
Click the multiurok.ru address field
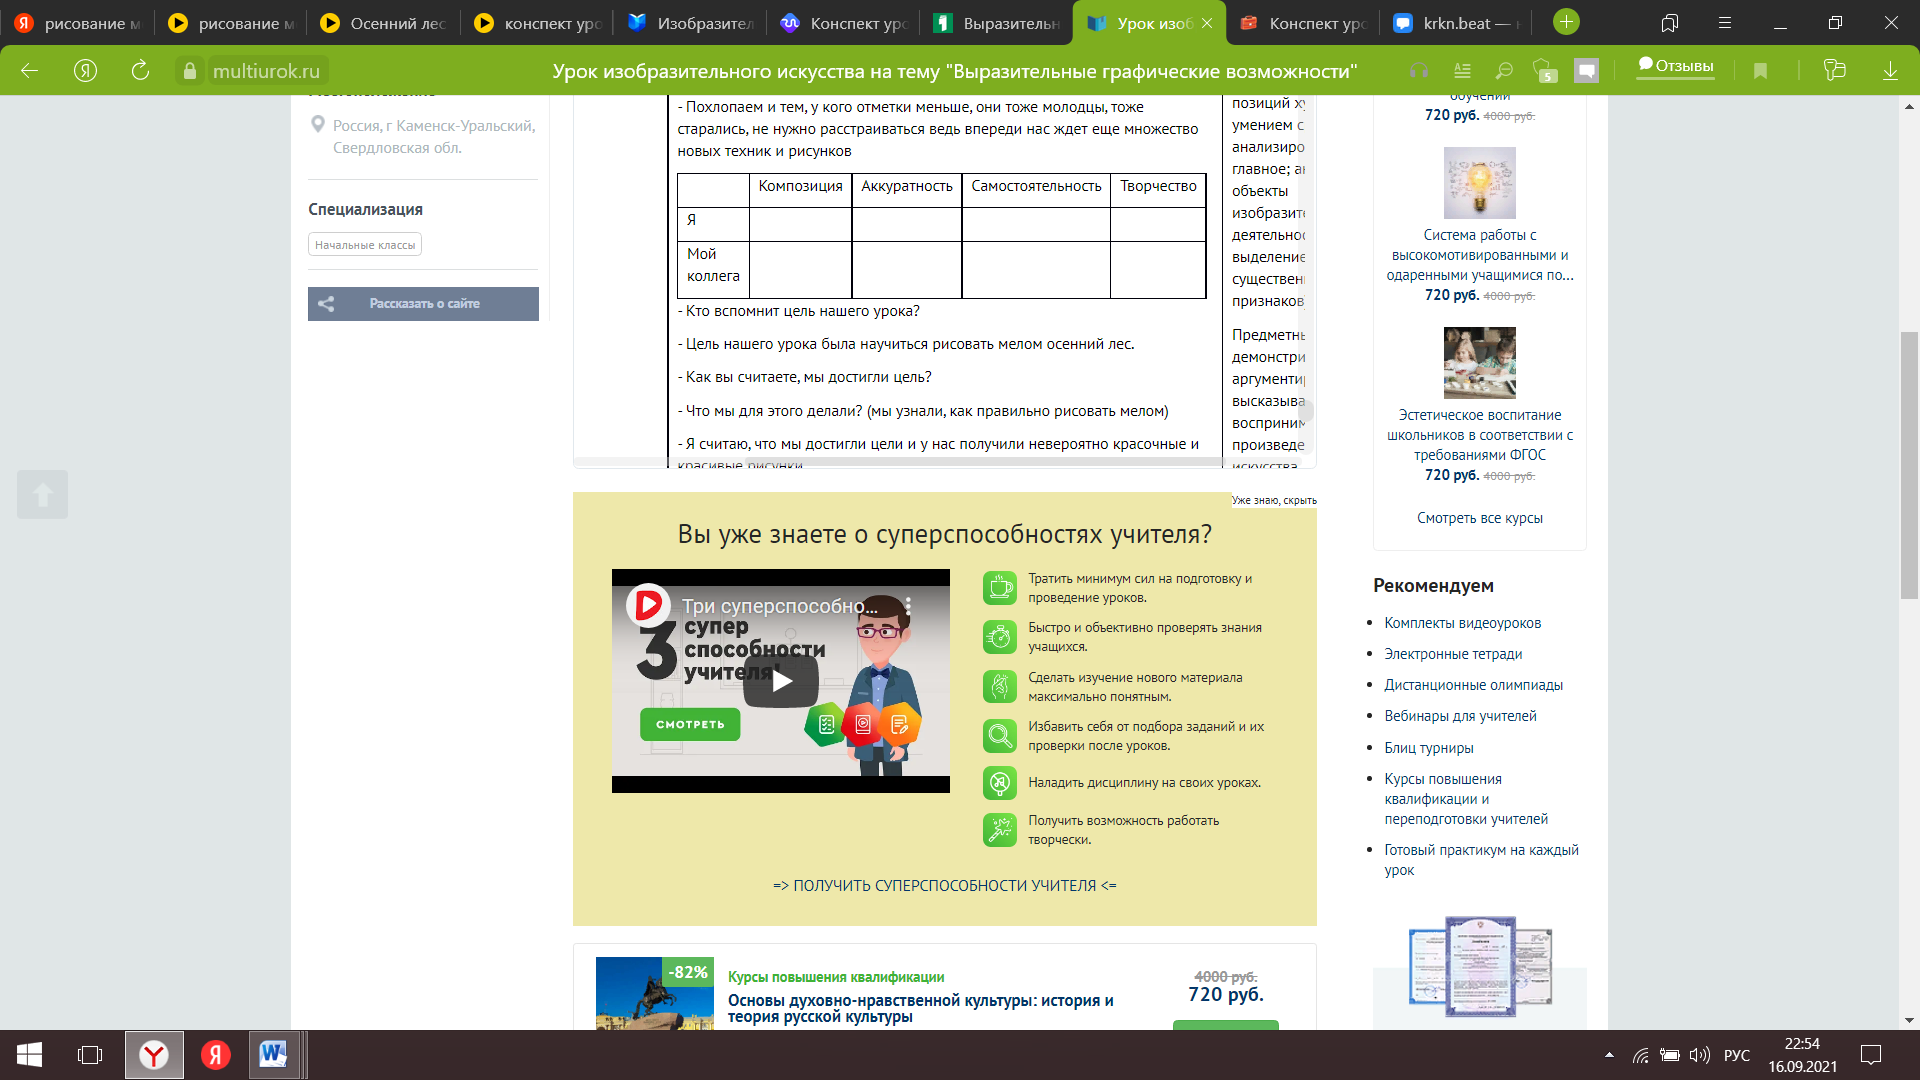coord(266,71)
